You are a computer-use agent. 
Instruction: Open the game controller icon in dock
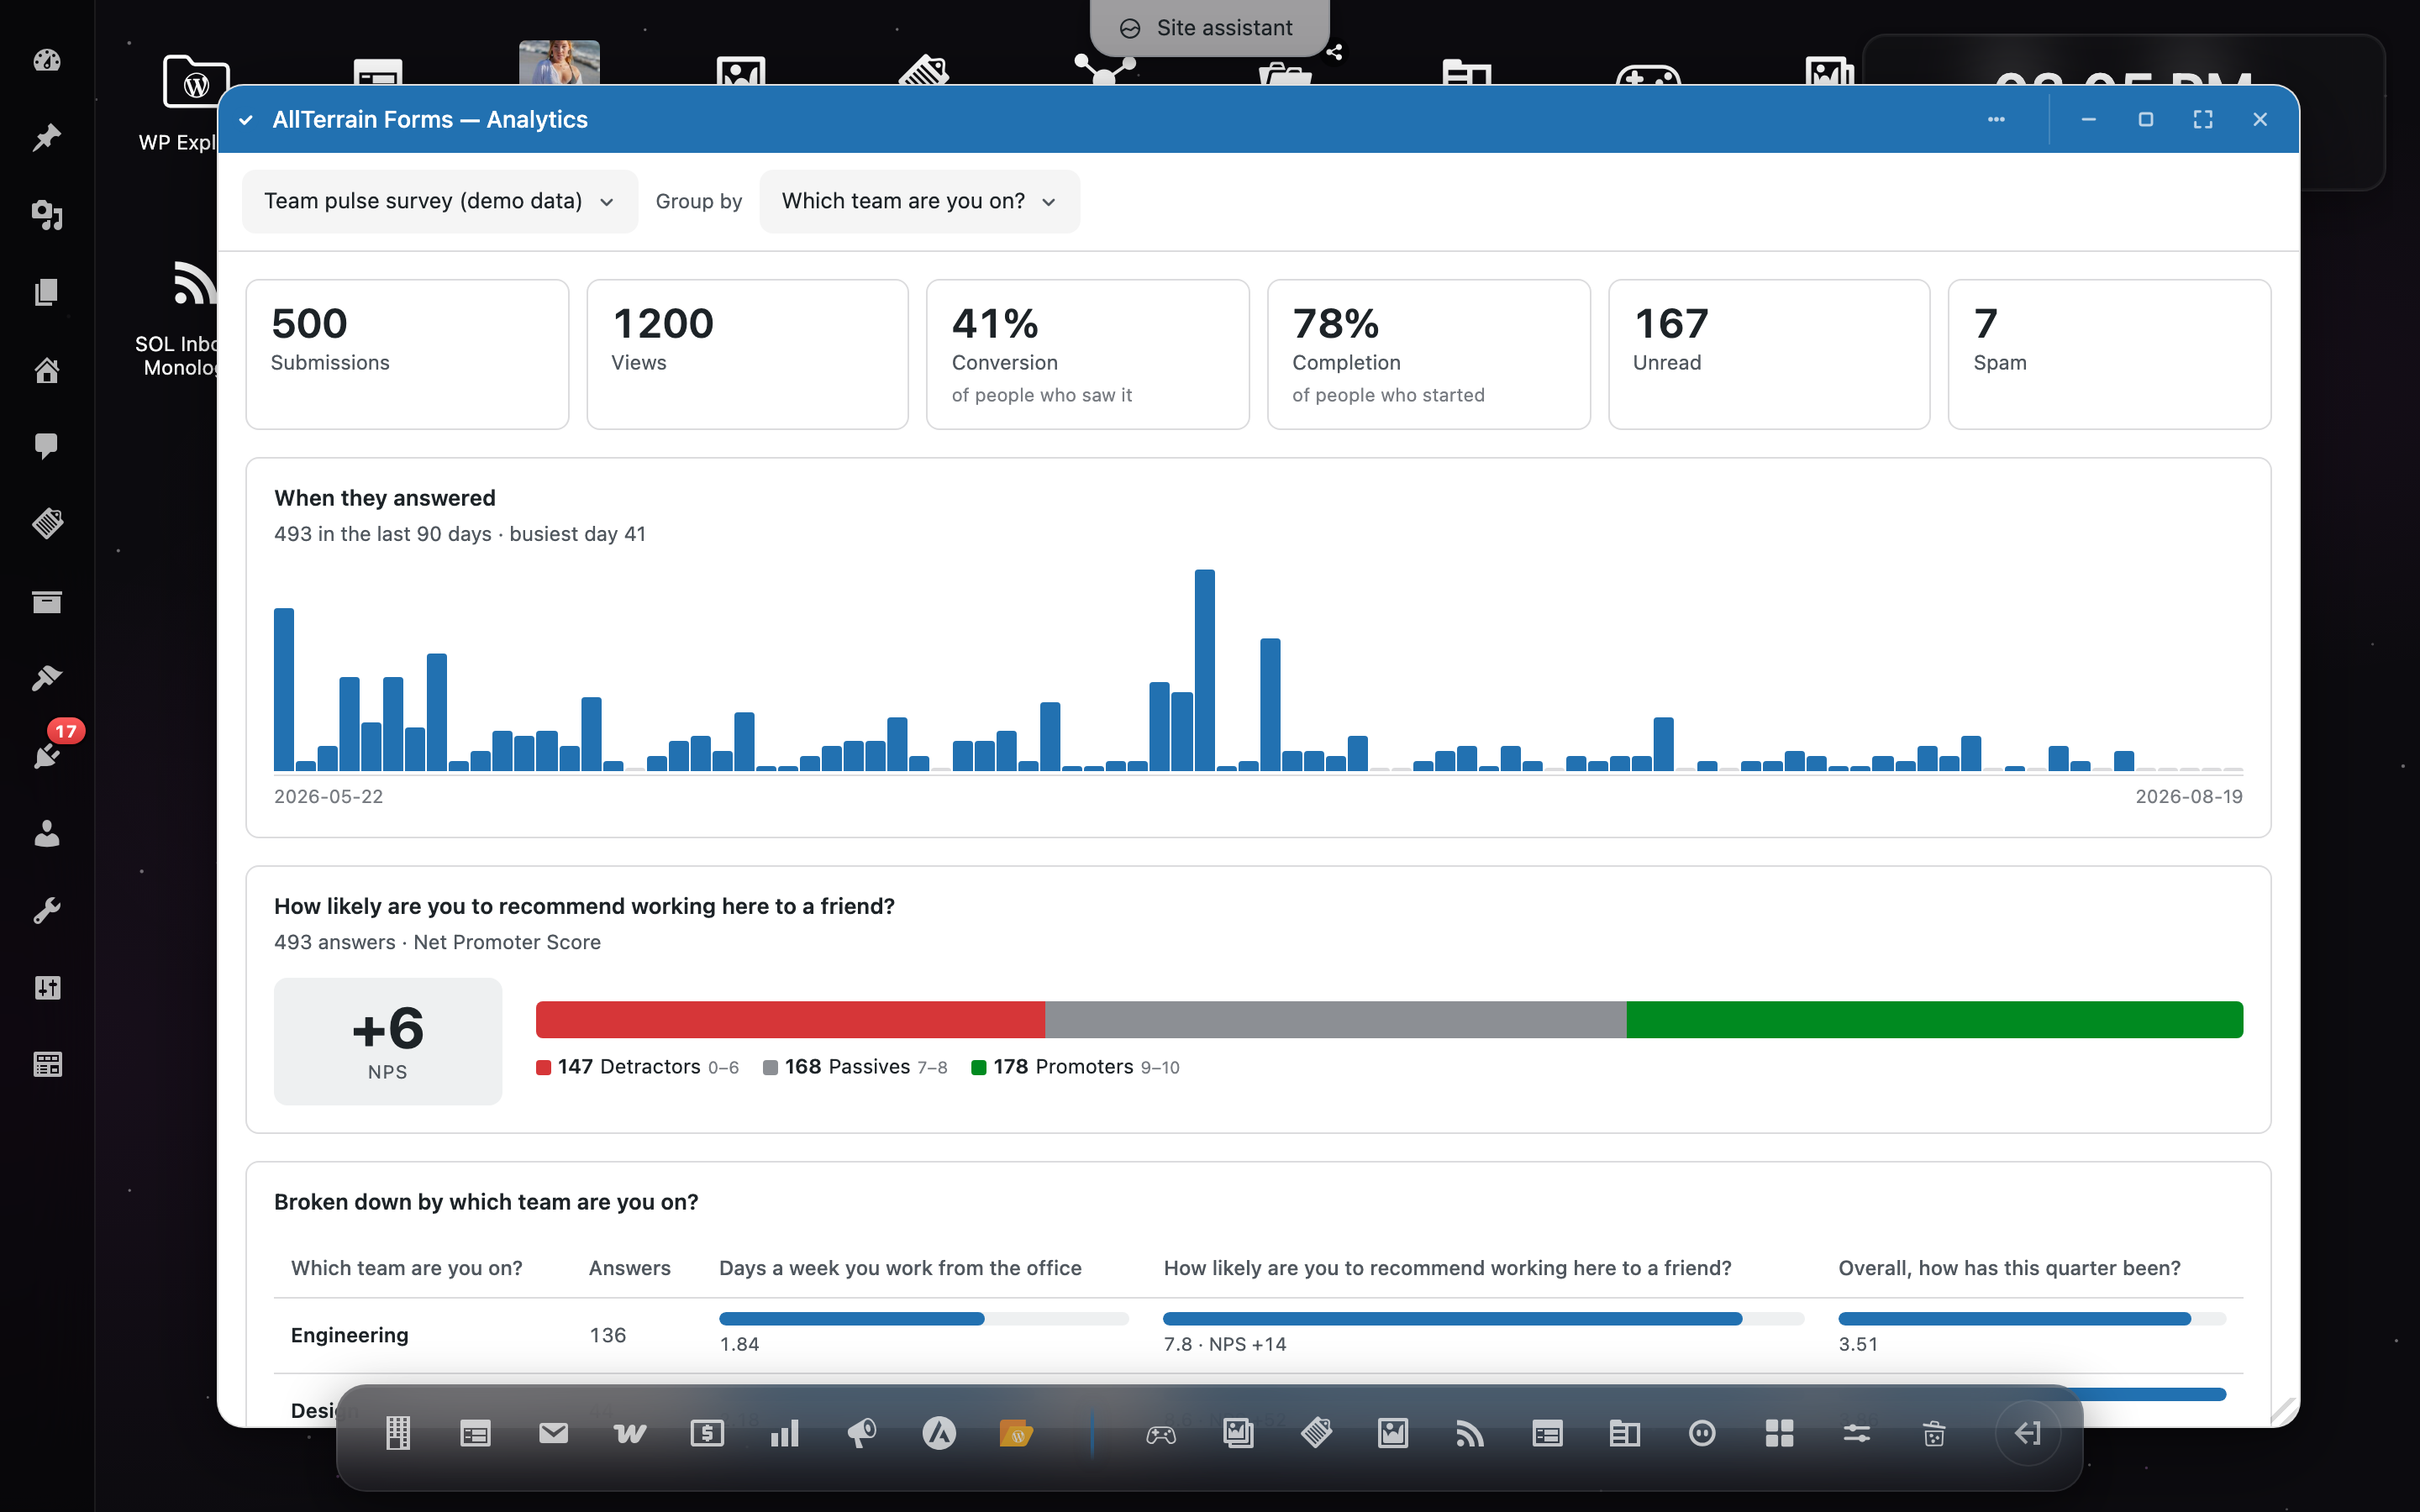1161,1435
